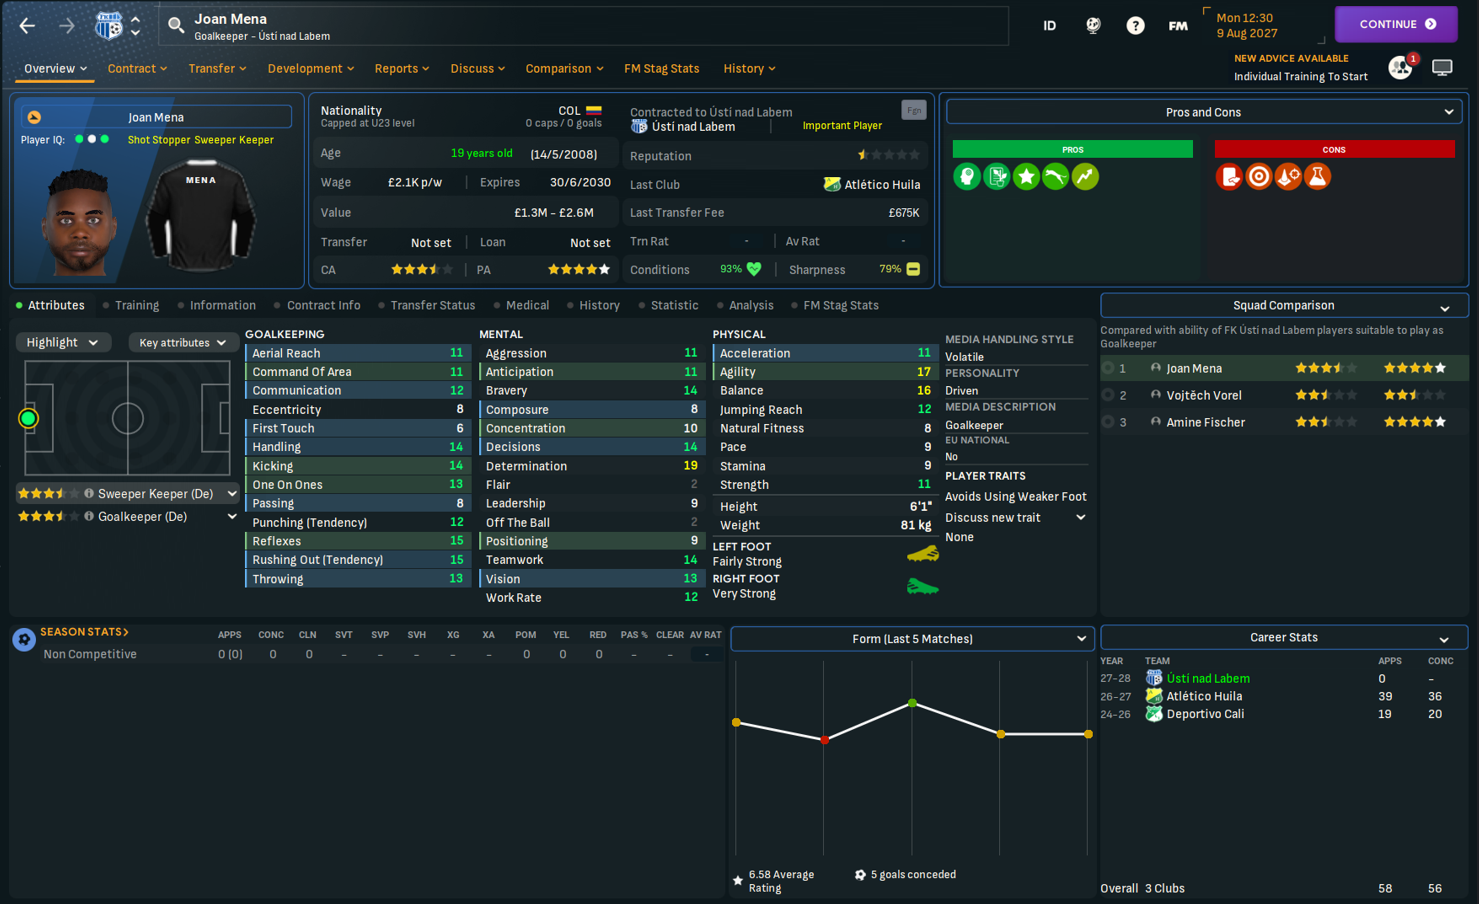Click the red low point on the form graph
Image resolution: width=1479 pixels, height=904 pixels.
pyautogui.click(x=824, y=740)
